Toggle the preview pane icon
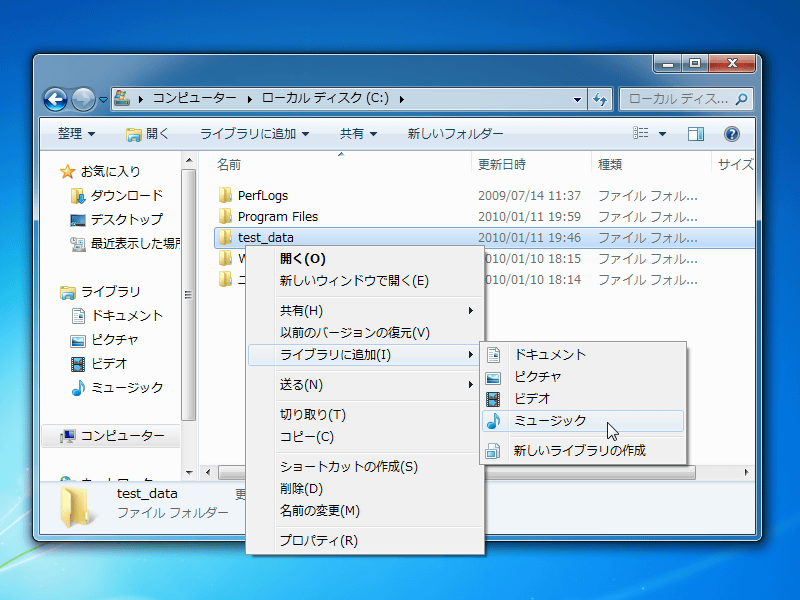Image resolution: width=800 pixels, height=600 pixels. pos(695,134)
